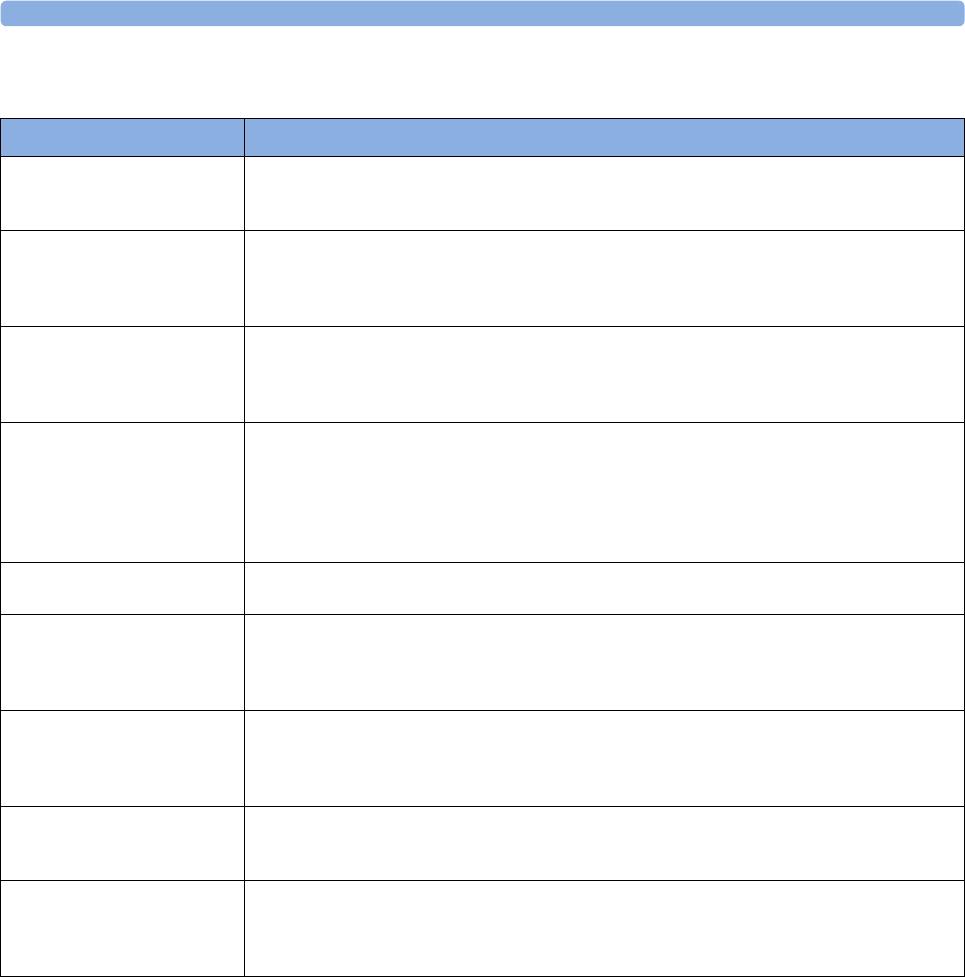Click the seventh body row's narrow cell
965x977 pixels.
tap(122, 758)
